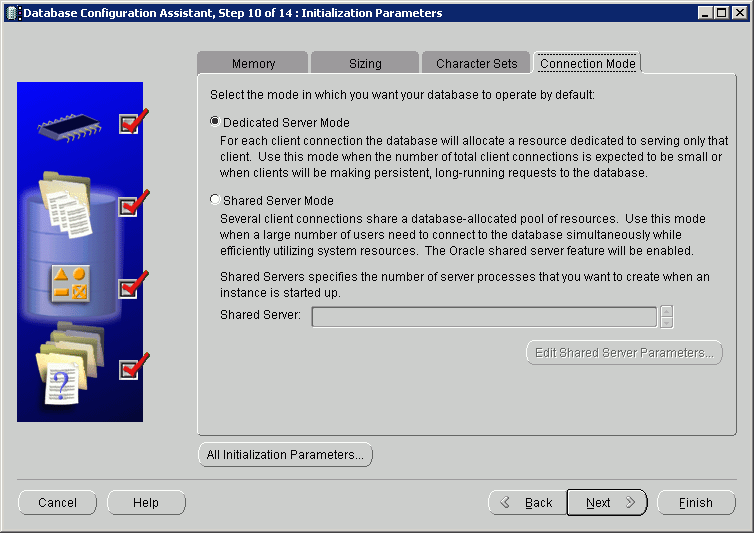Open Edit Shared Server Parameters dialog

coord(624,353)
